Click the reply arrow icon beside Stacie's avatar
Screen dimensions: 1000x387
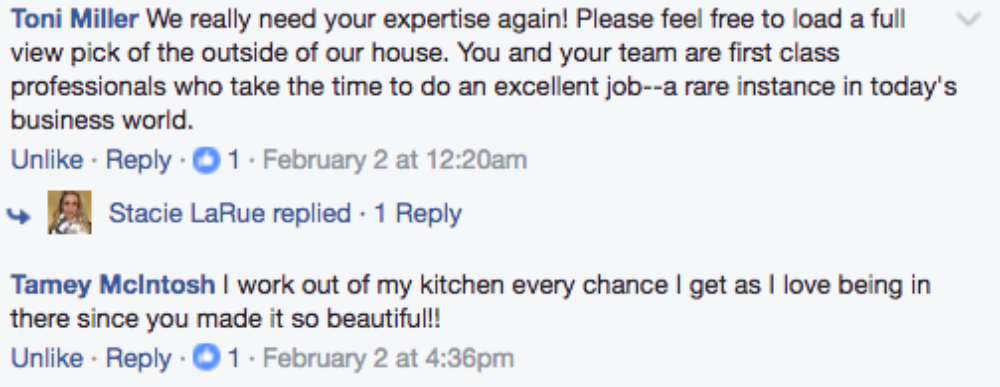pos(19,216)
